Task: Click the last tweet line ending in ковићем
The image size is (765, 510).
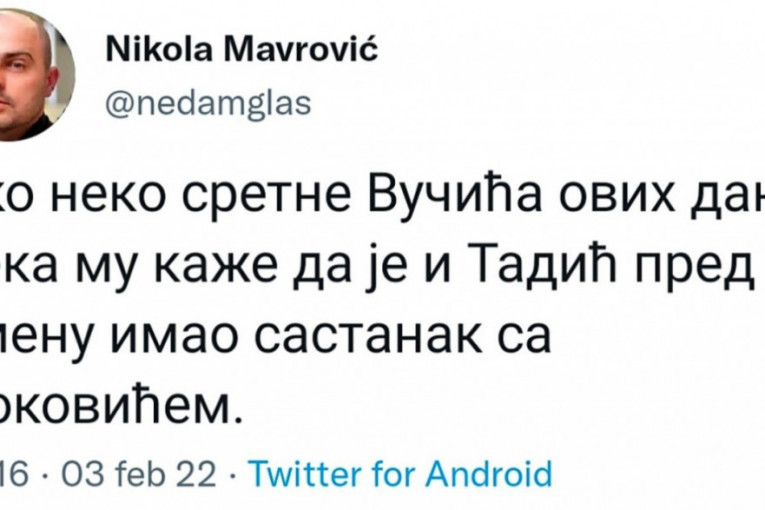Action: [120, 403]
